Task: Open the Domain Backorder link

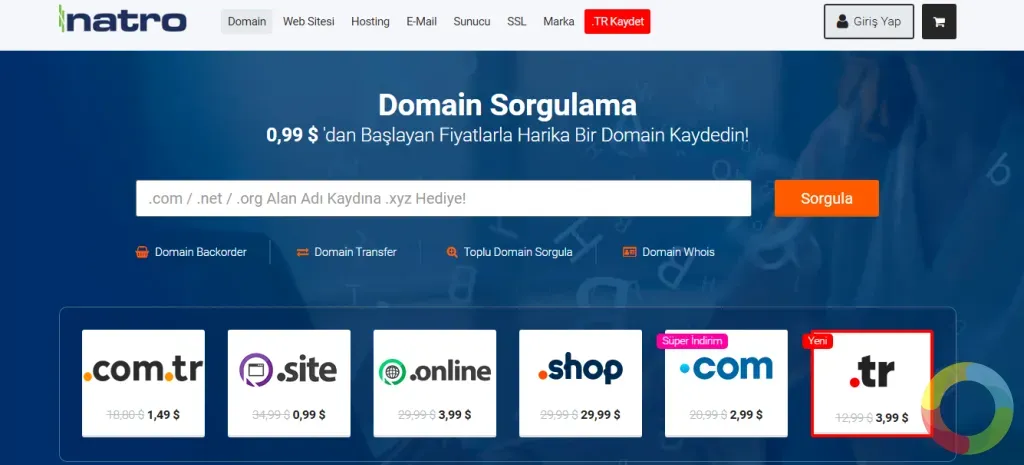Action: [191, 252]
